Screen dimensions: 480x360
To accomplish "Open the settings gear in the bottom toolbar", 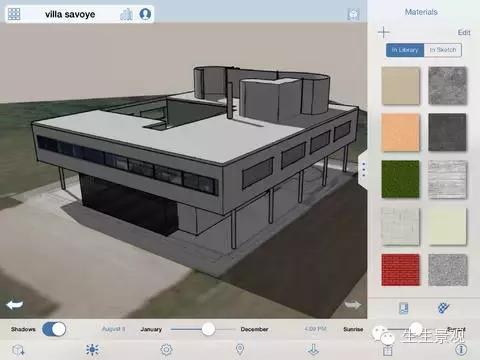I will click(166, 349).
